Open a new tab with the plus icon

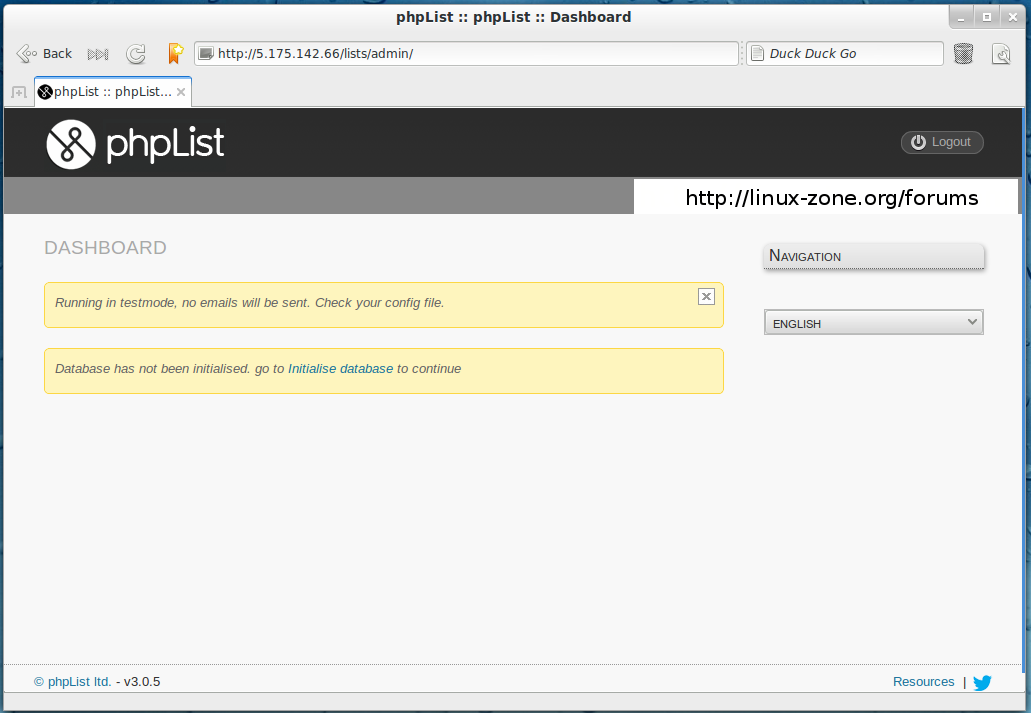click(x=18, y=92)
